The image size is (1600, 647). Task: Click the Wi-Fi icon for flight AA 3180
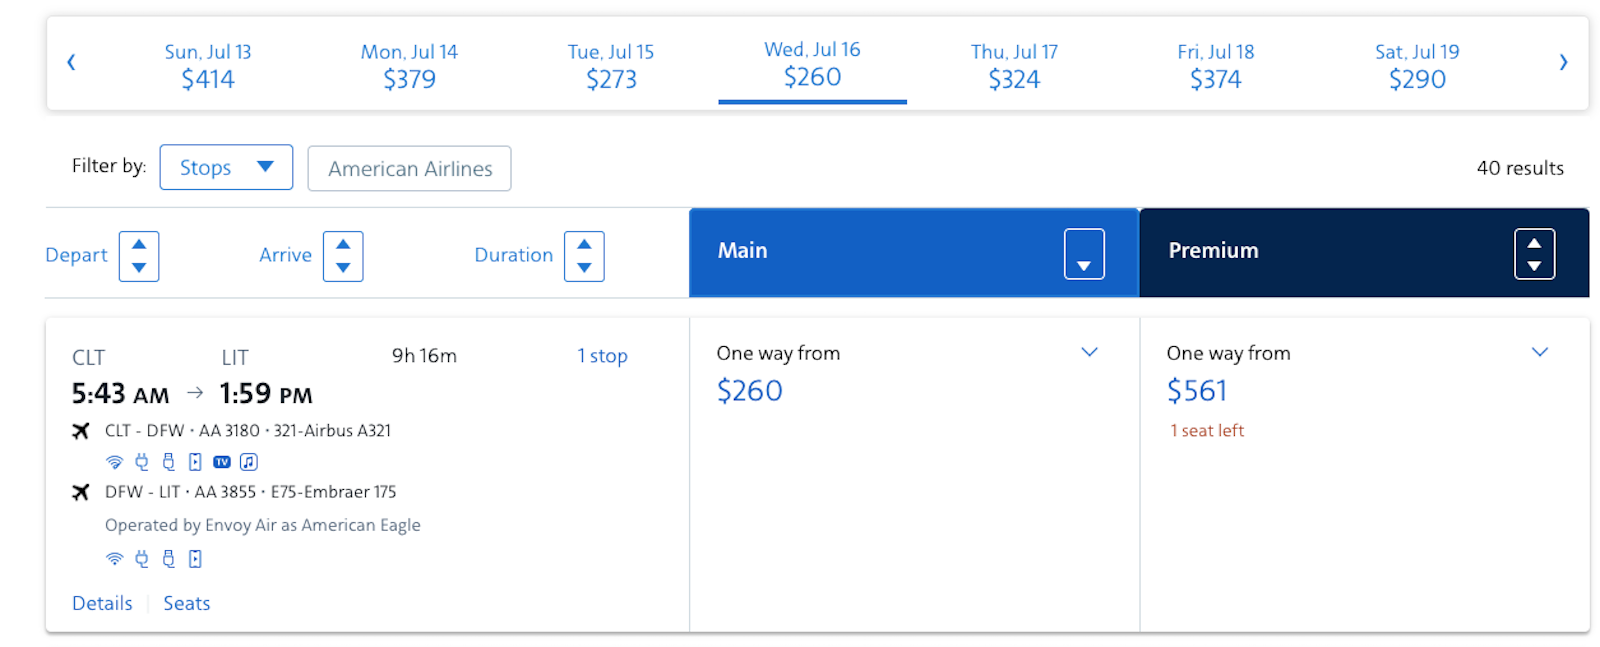tap(115, 462)
